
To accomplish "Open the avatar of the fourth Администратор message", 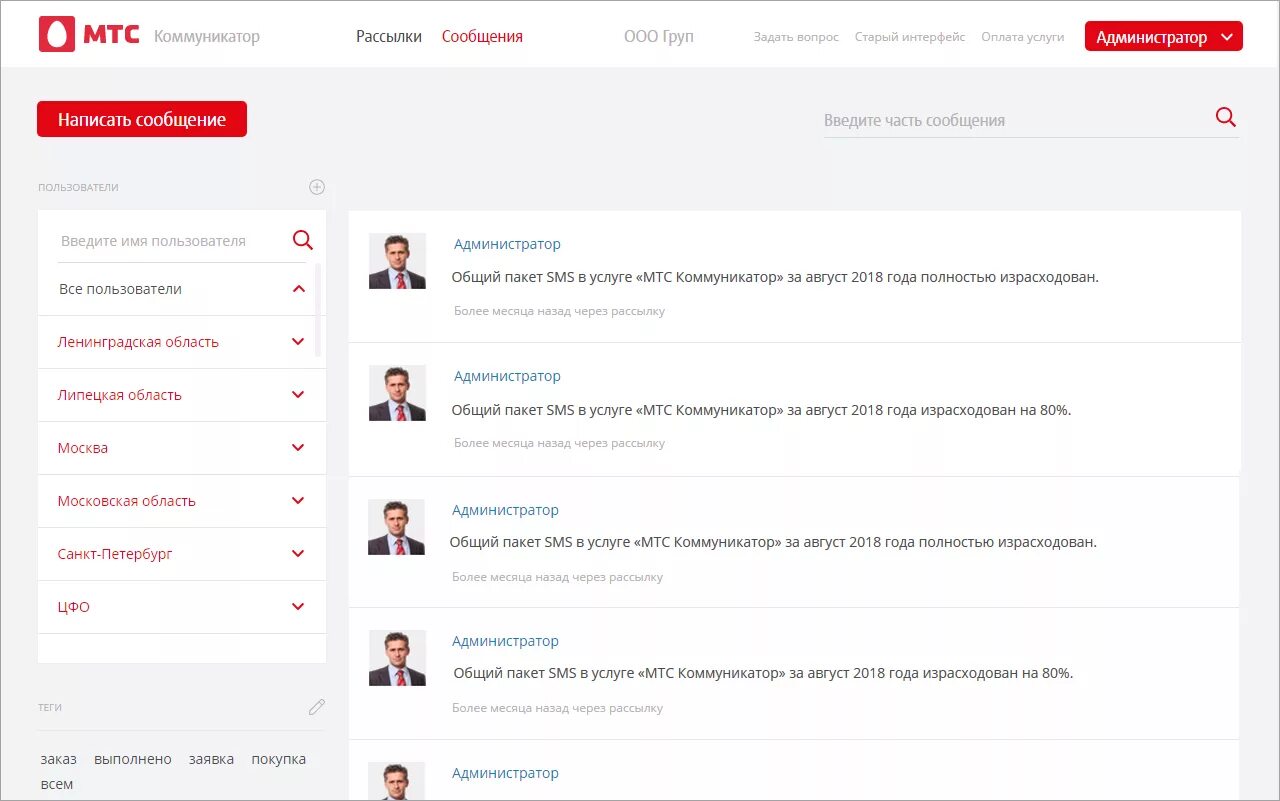I will click(x=397, y=658).
